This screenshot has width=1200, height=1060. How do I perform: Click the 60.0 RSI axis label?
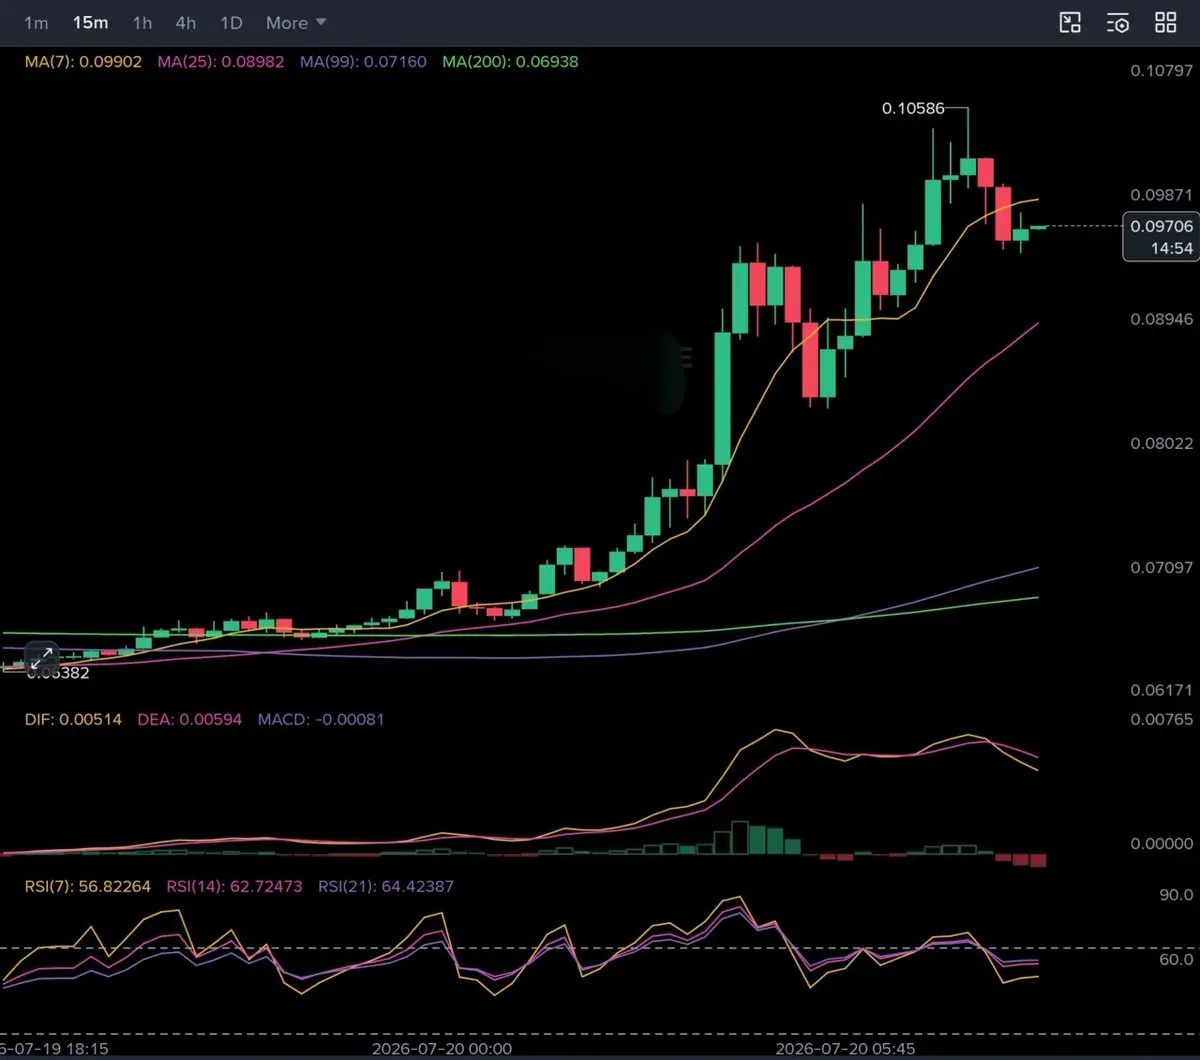point(1176,960)
